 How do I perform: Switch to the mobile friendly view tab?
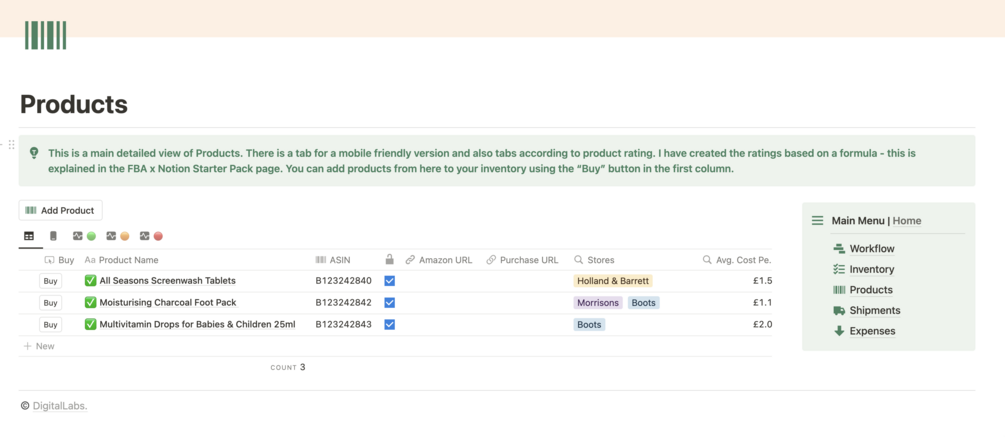coord(53,236)
